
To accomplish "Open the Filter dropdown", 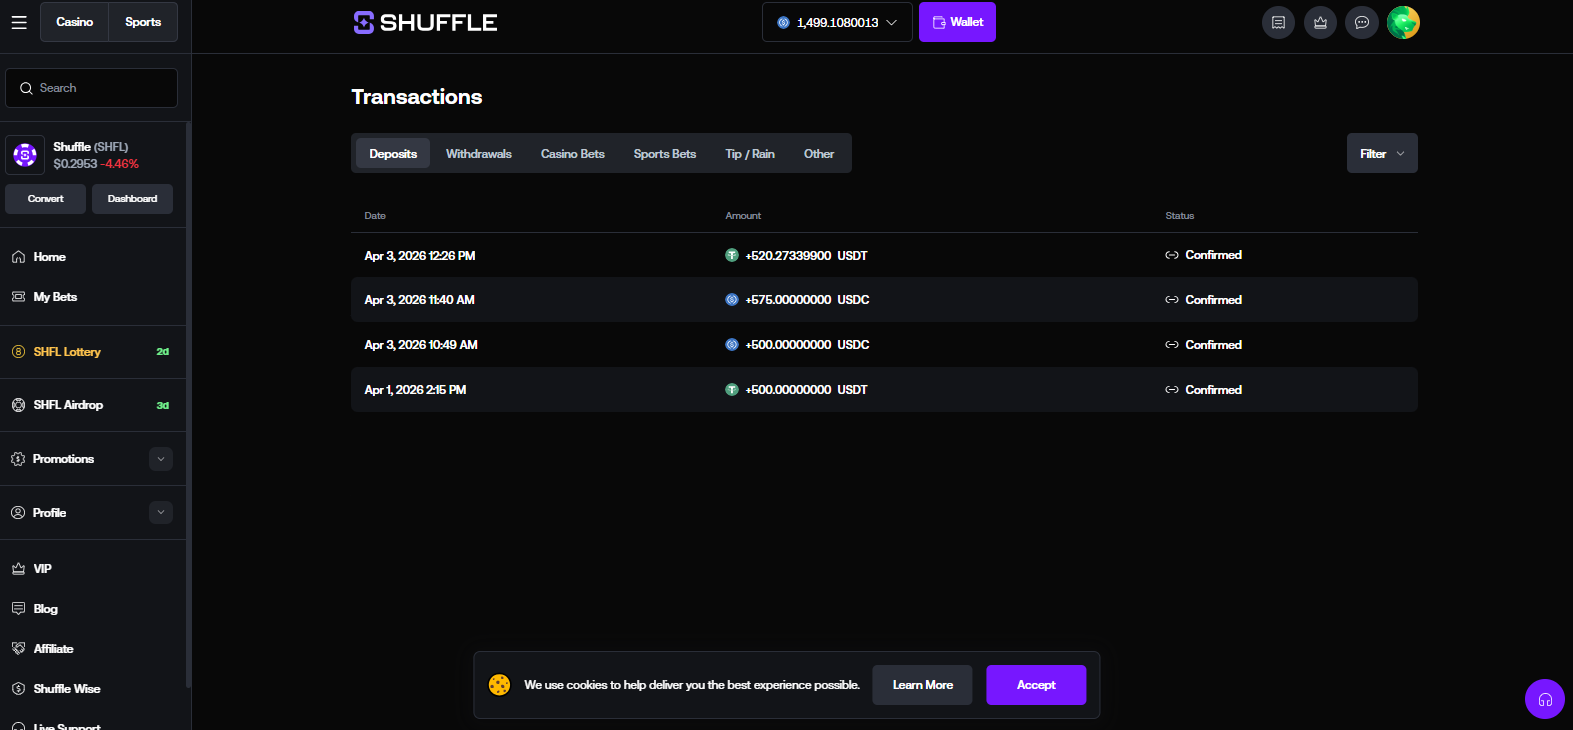I will [x=1382, y=153].
